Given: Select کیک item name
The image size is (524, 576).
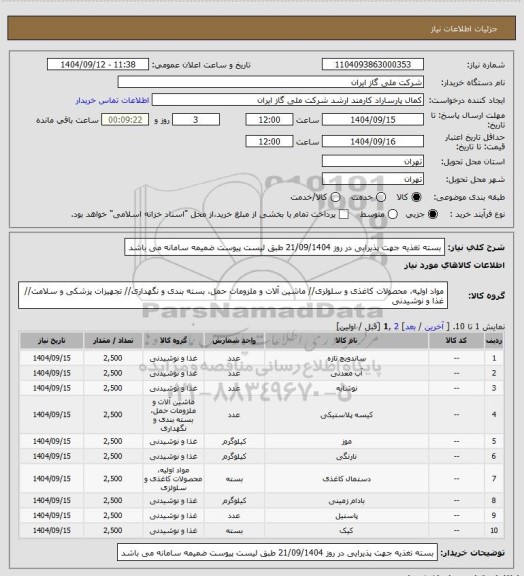Looking at the screenshot, I should click(x=346, y=531).
